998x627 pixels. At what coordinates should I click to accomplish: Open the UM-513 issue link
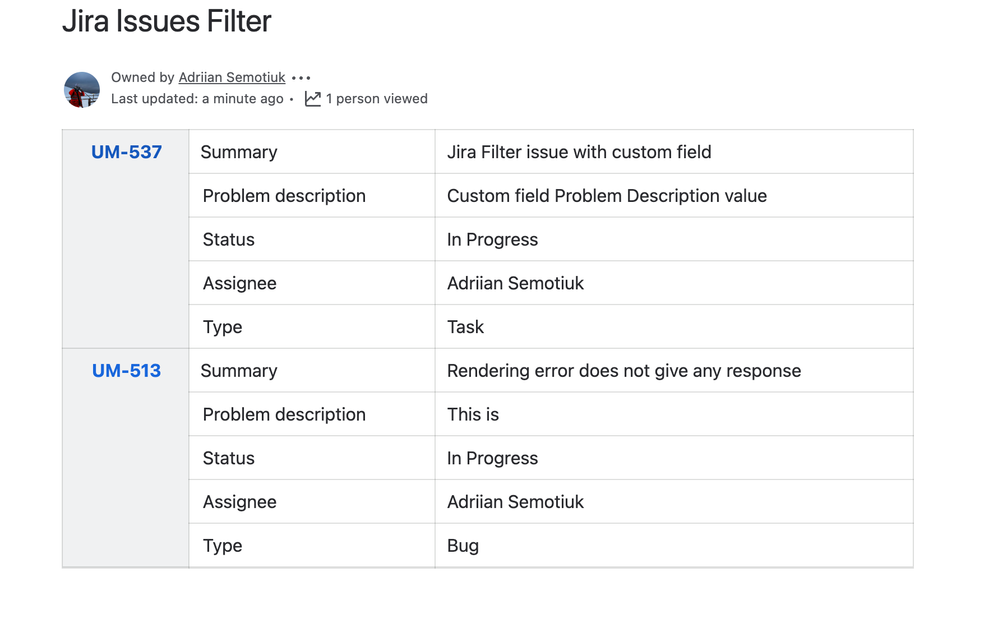tap(126, 370)
